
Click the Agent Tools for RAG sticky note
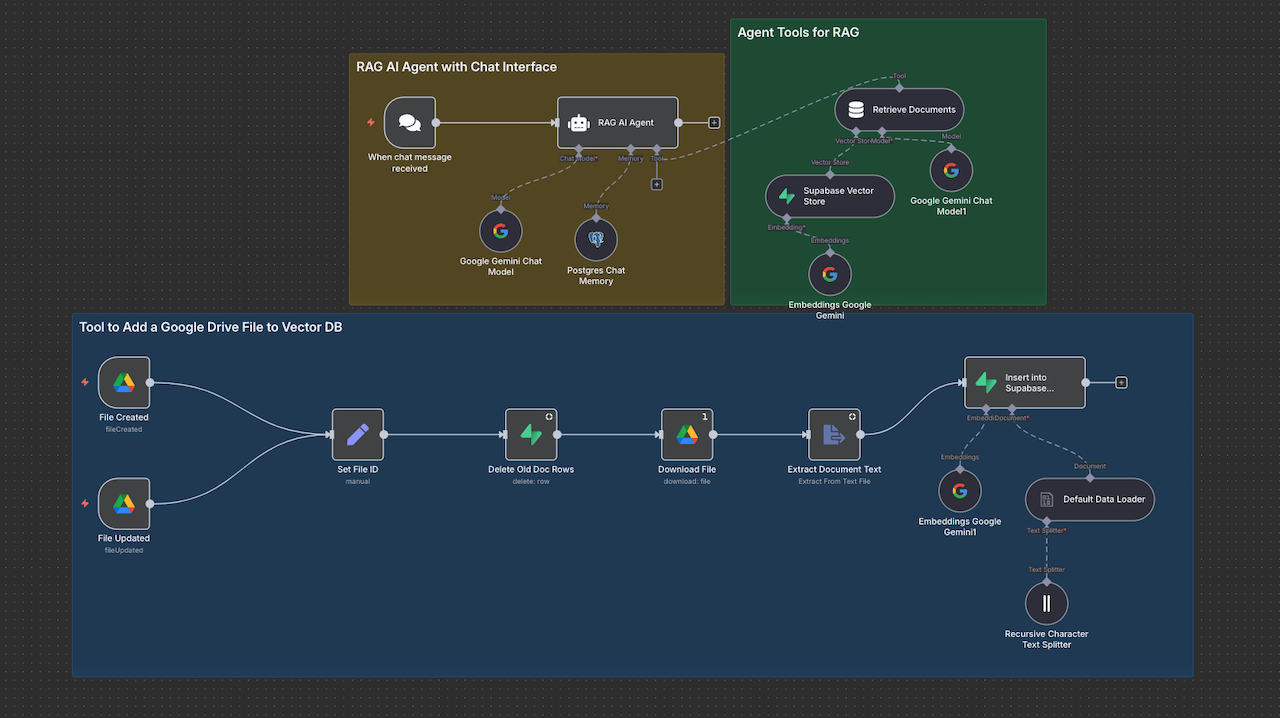797,32
